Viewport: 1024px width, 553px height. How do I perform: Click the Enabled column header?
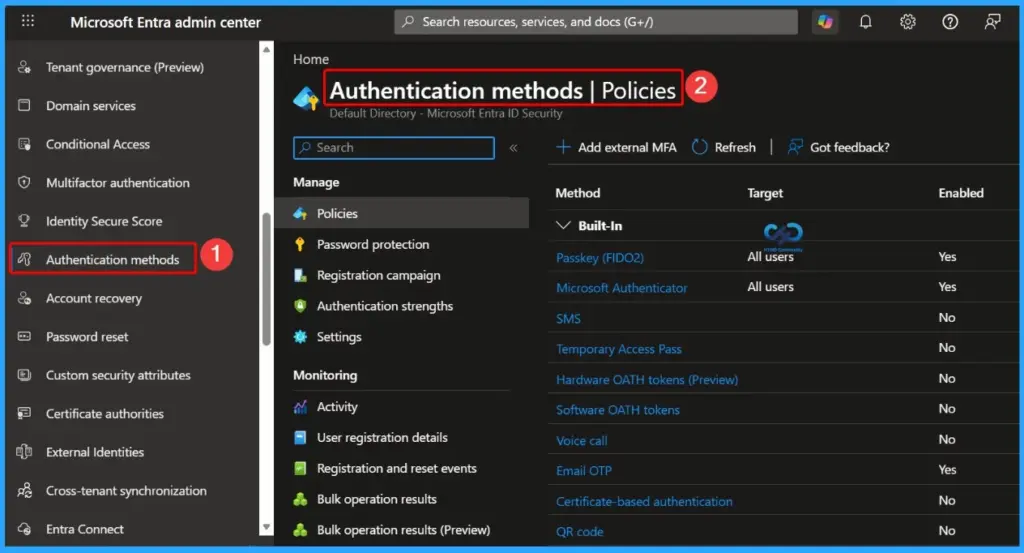point(961,193)
